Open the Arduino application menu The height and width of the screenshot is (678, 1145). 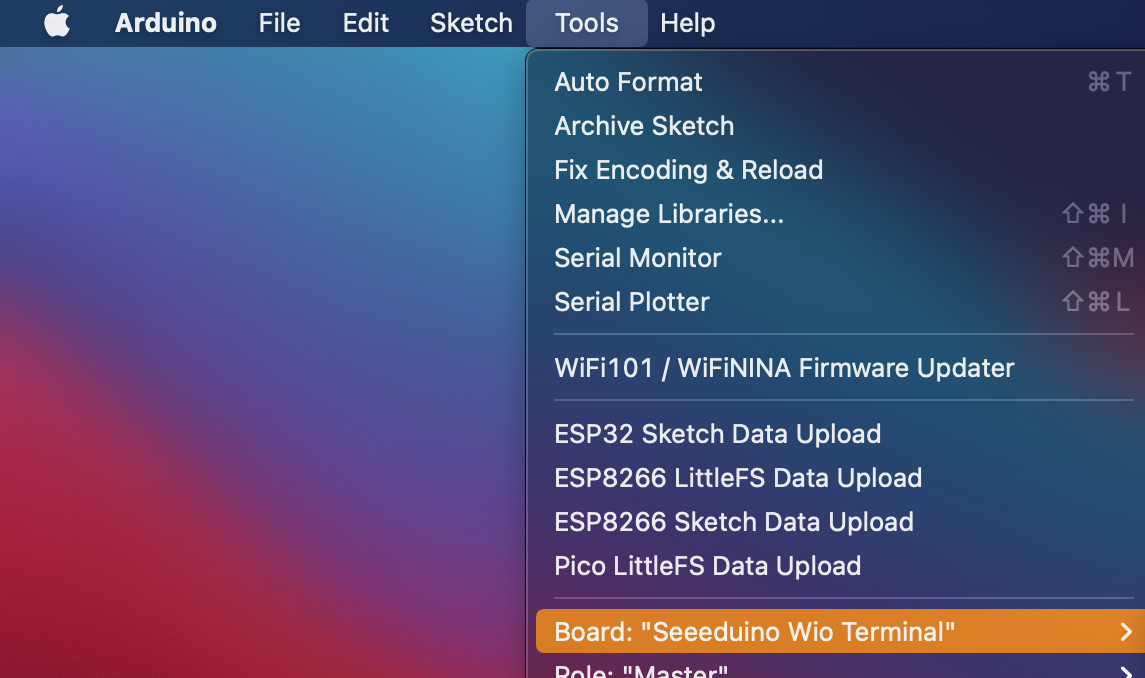click(165, 23)
